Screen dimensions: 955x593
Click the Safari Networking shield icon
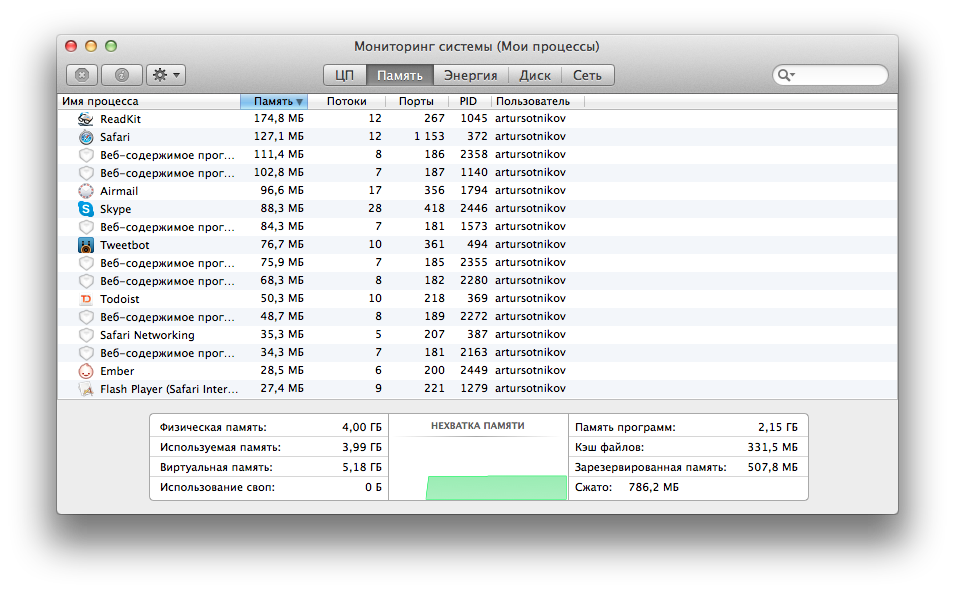tap(86, 335)
